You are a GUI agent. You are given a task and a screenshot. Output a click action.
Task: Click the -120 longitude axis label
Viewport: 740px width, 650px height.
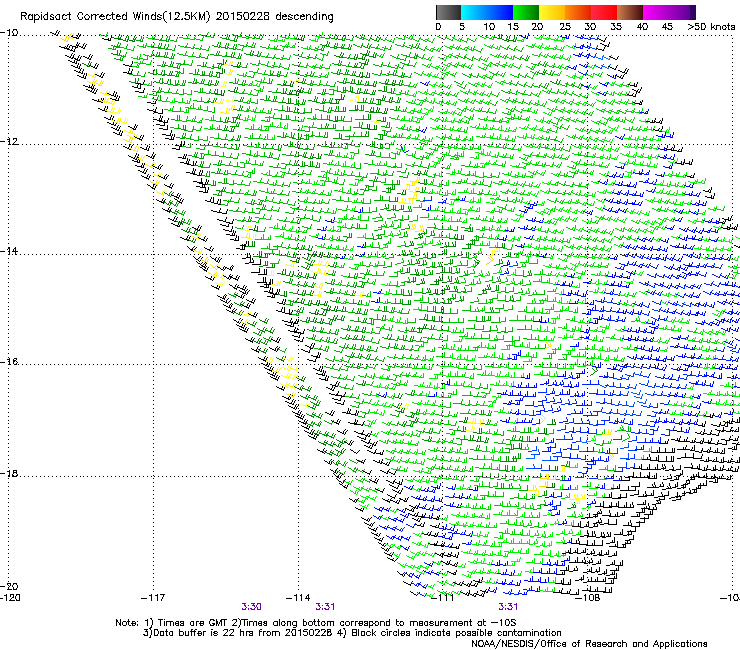click(10, 598)
